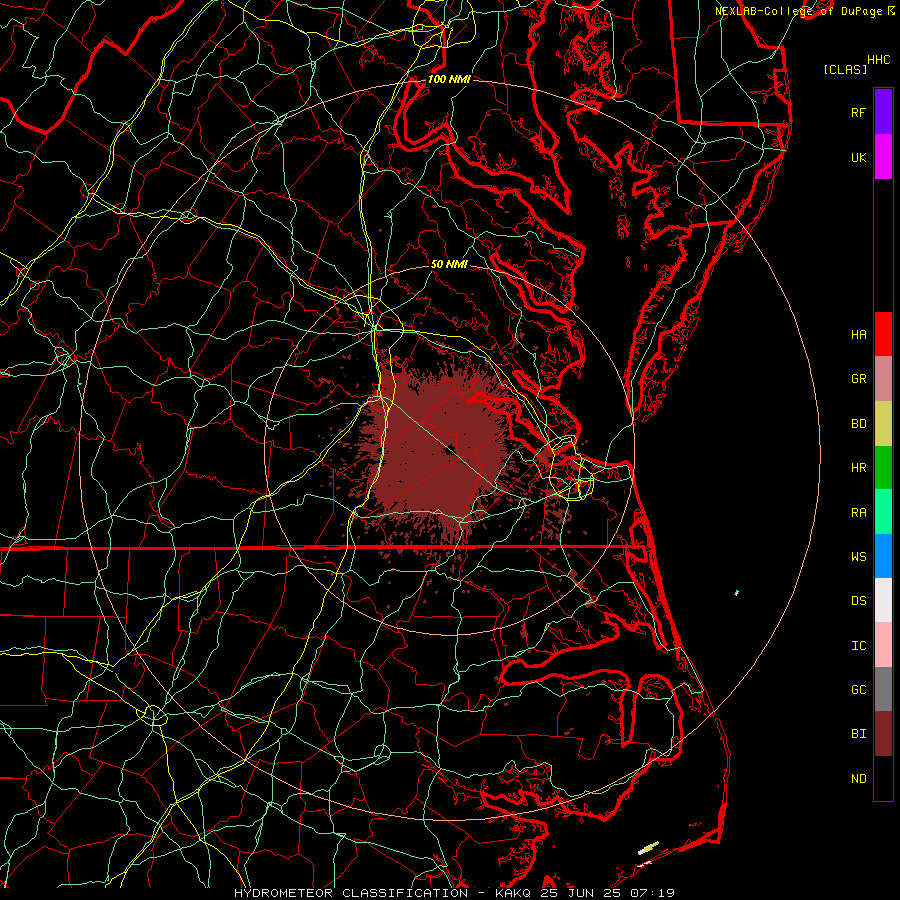The height and width of the screenshot is (900, 900).
Task: Click the RF legend label
Action: [858, 112]
